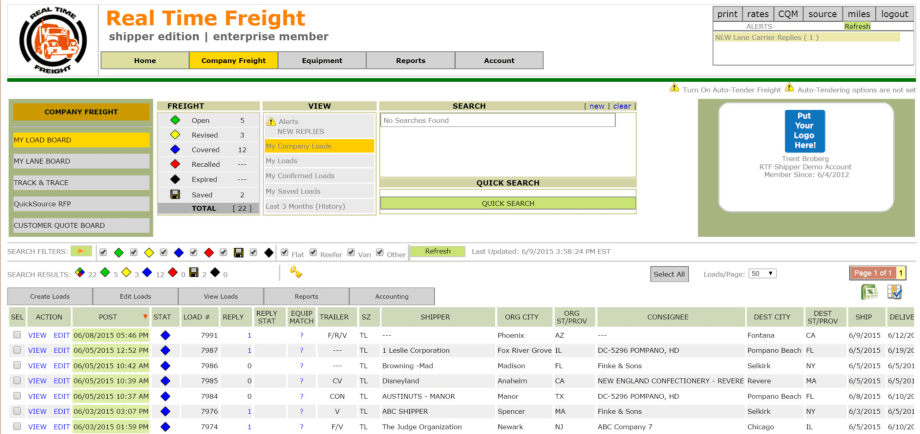
Task: Click the QUICK SEARCH button
Action: pyautogui.click(x=508, y=204)
